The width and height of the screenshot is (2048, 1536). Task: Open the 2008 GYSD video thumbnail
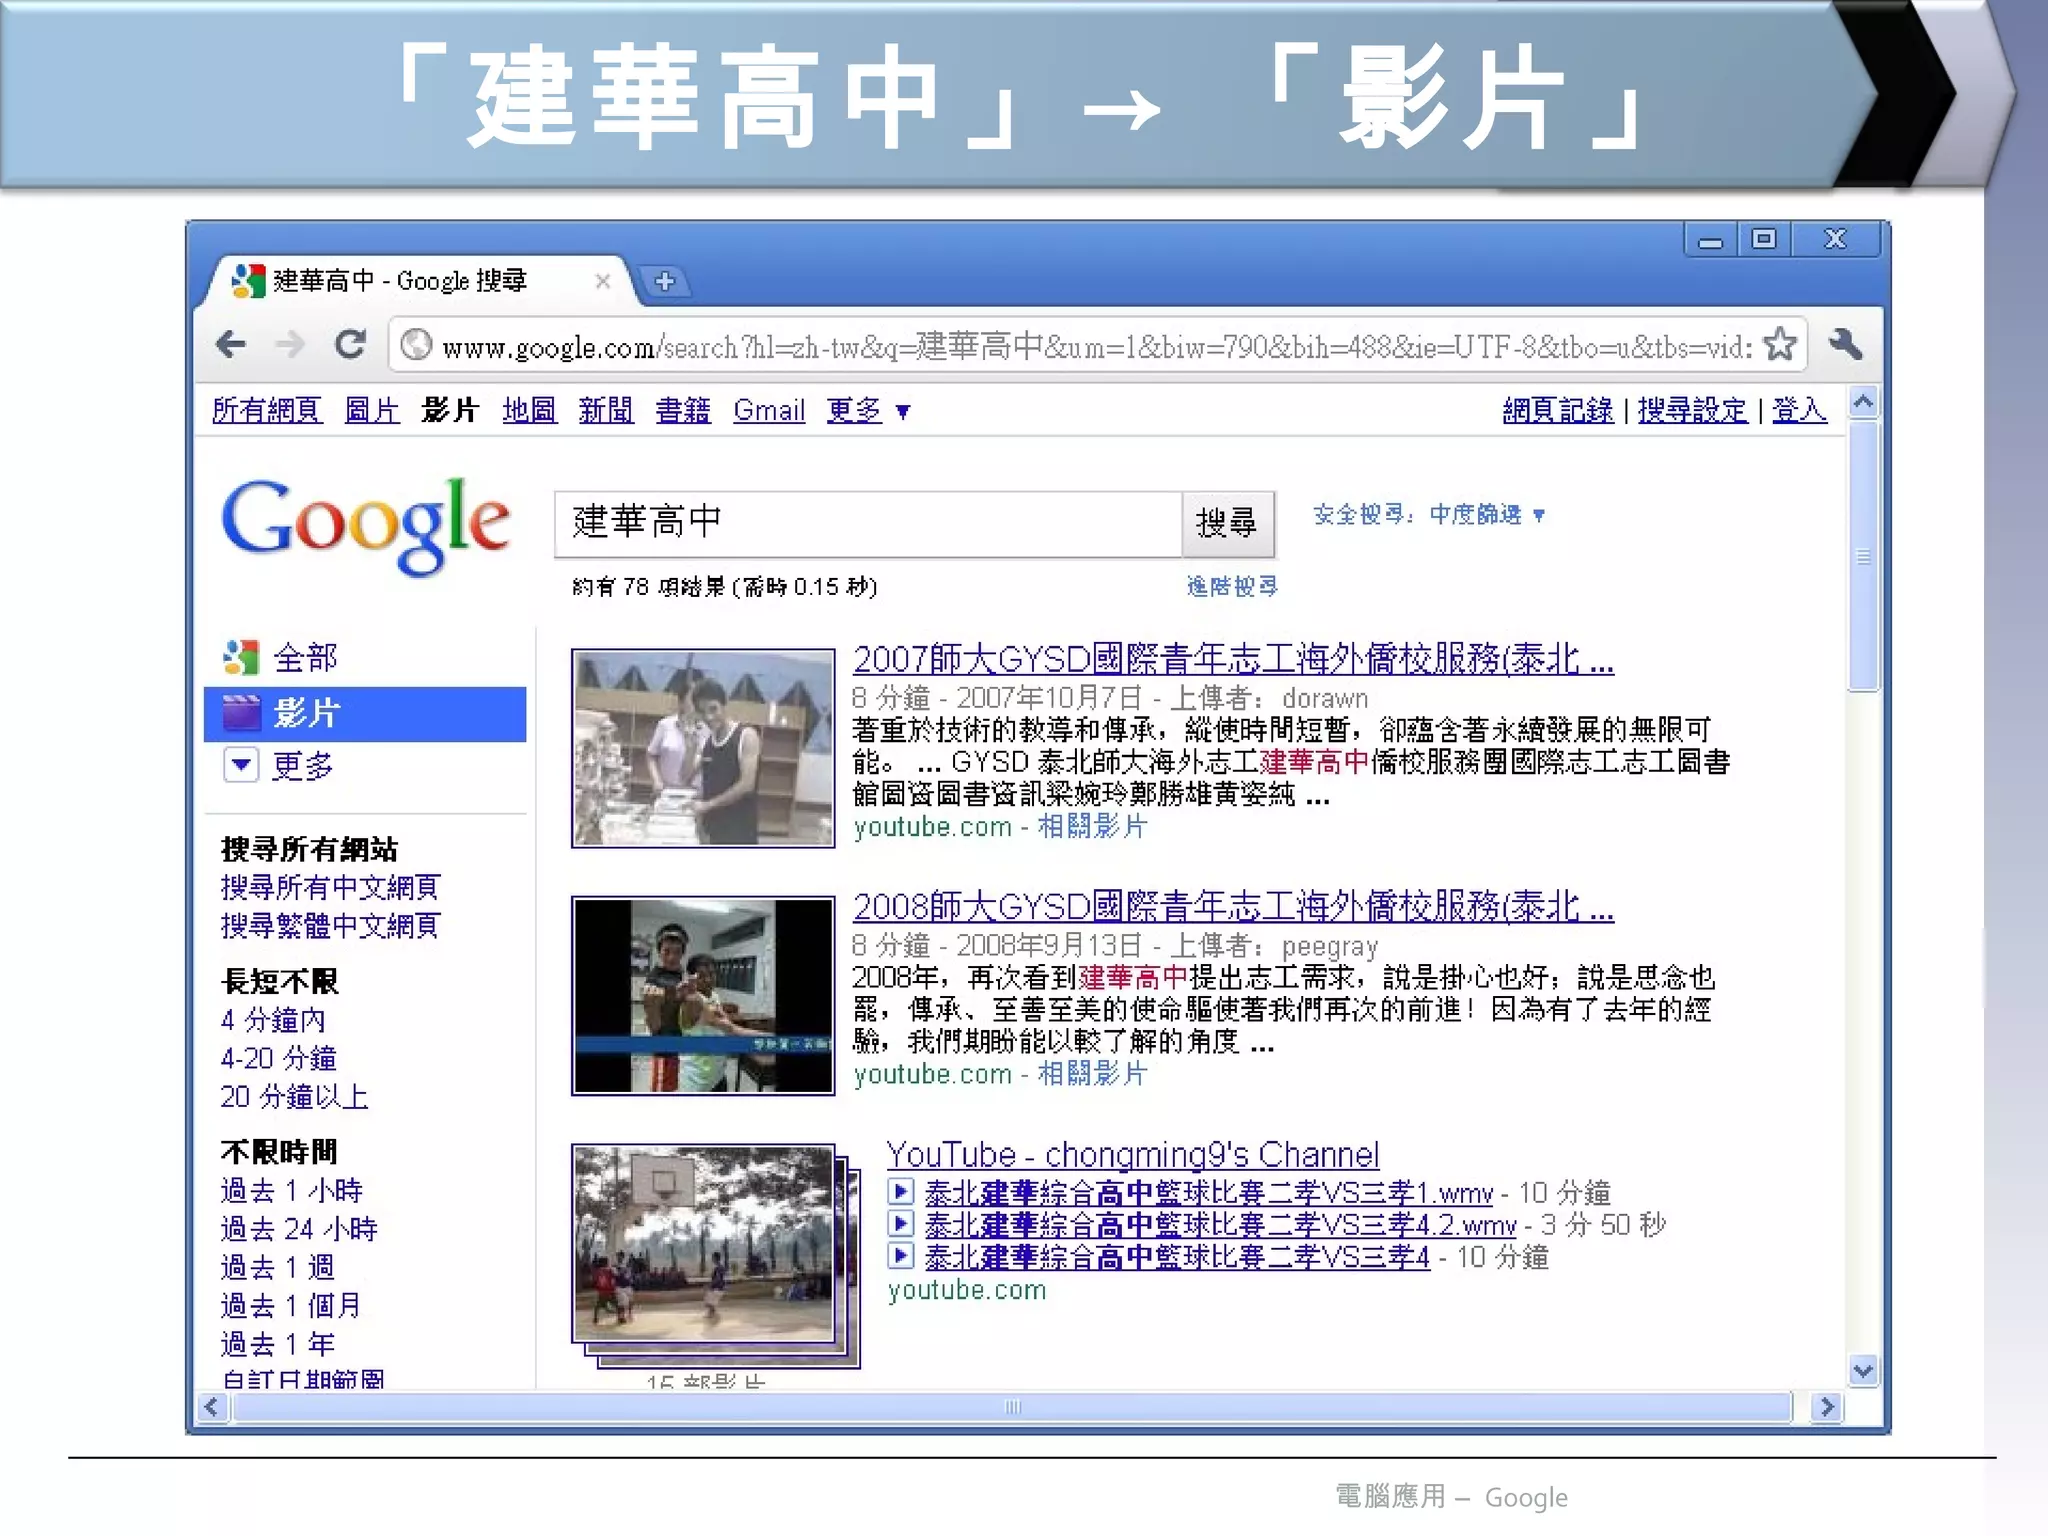coord(703,995)
